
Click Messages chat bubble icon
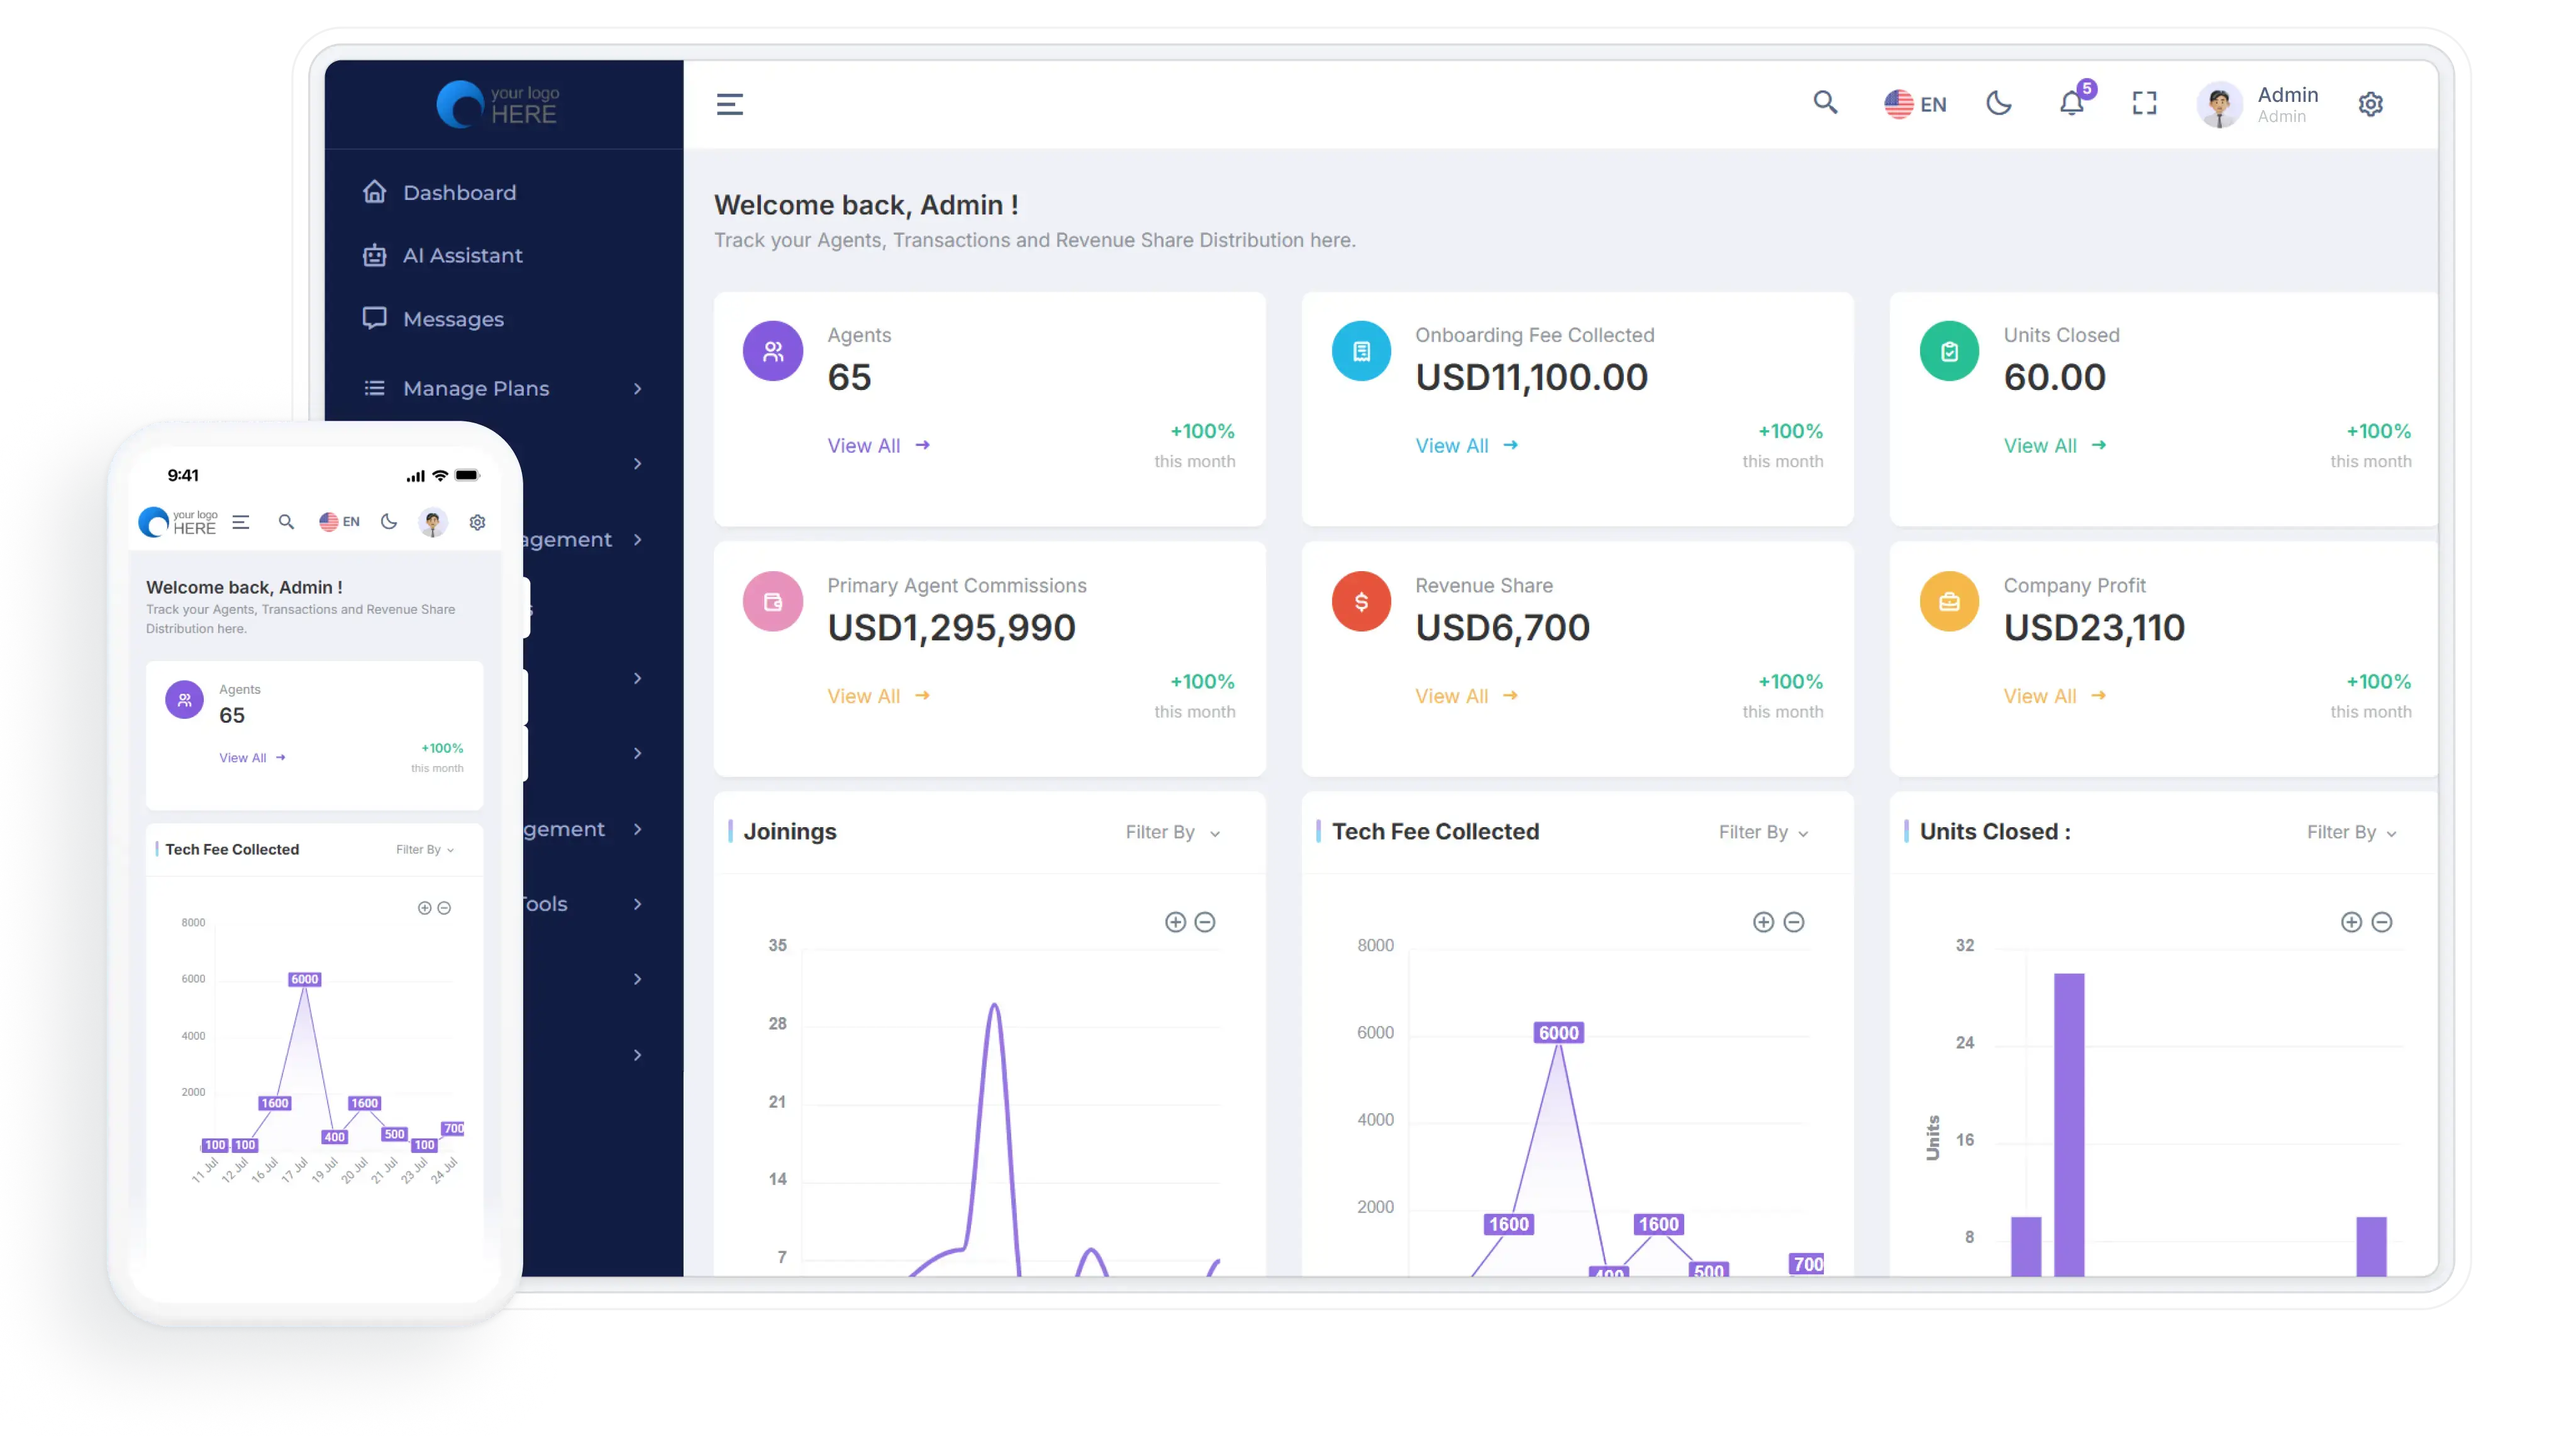374,318
